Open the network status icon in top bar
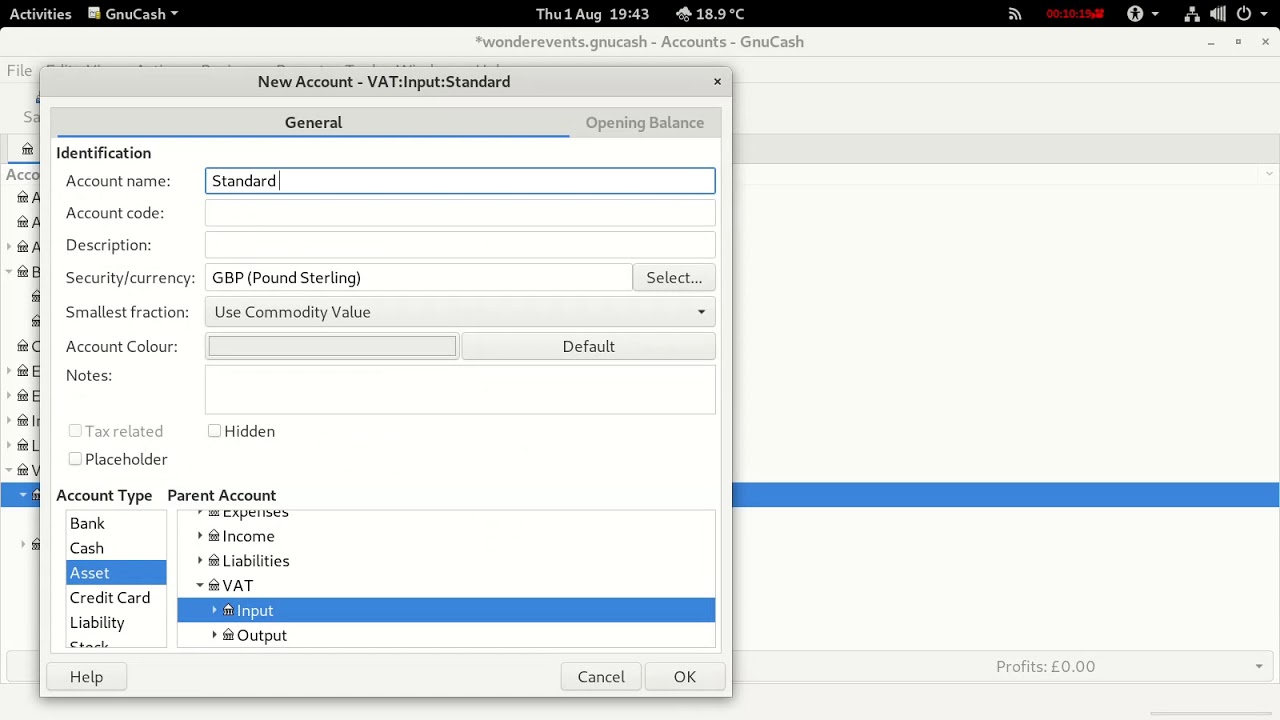This screenshot has width=1280, height=720. pyautogui.click(x=1192, y=14)
